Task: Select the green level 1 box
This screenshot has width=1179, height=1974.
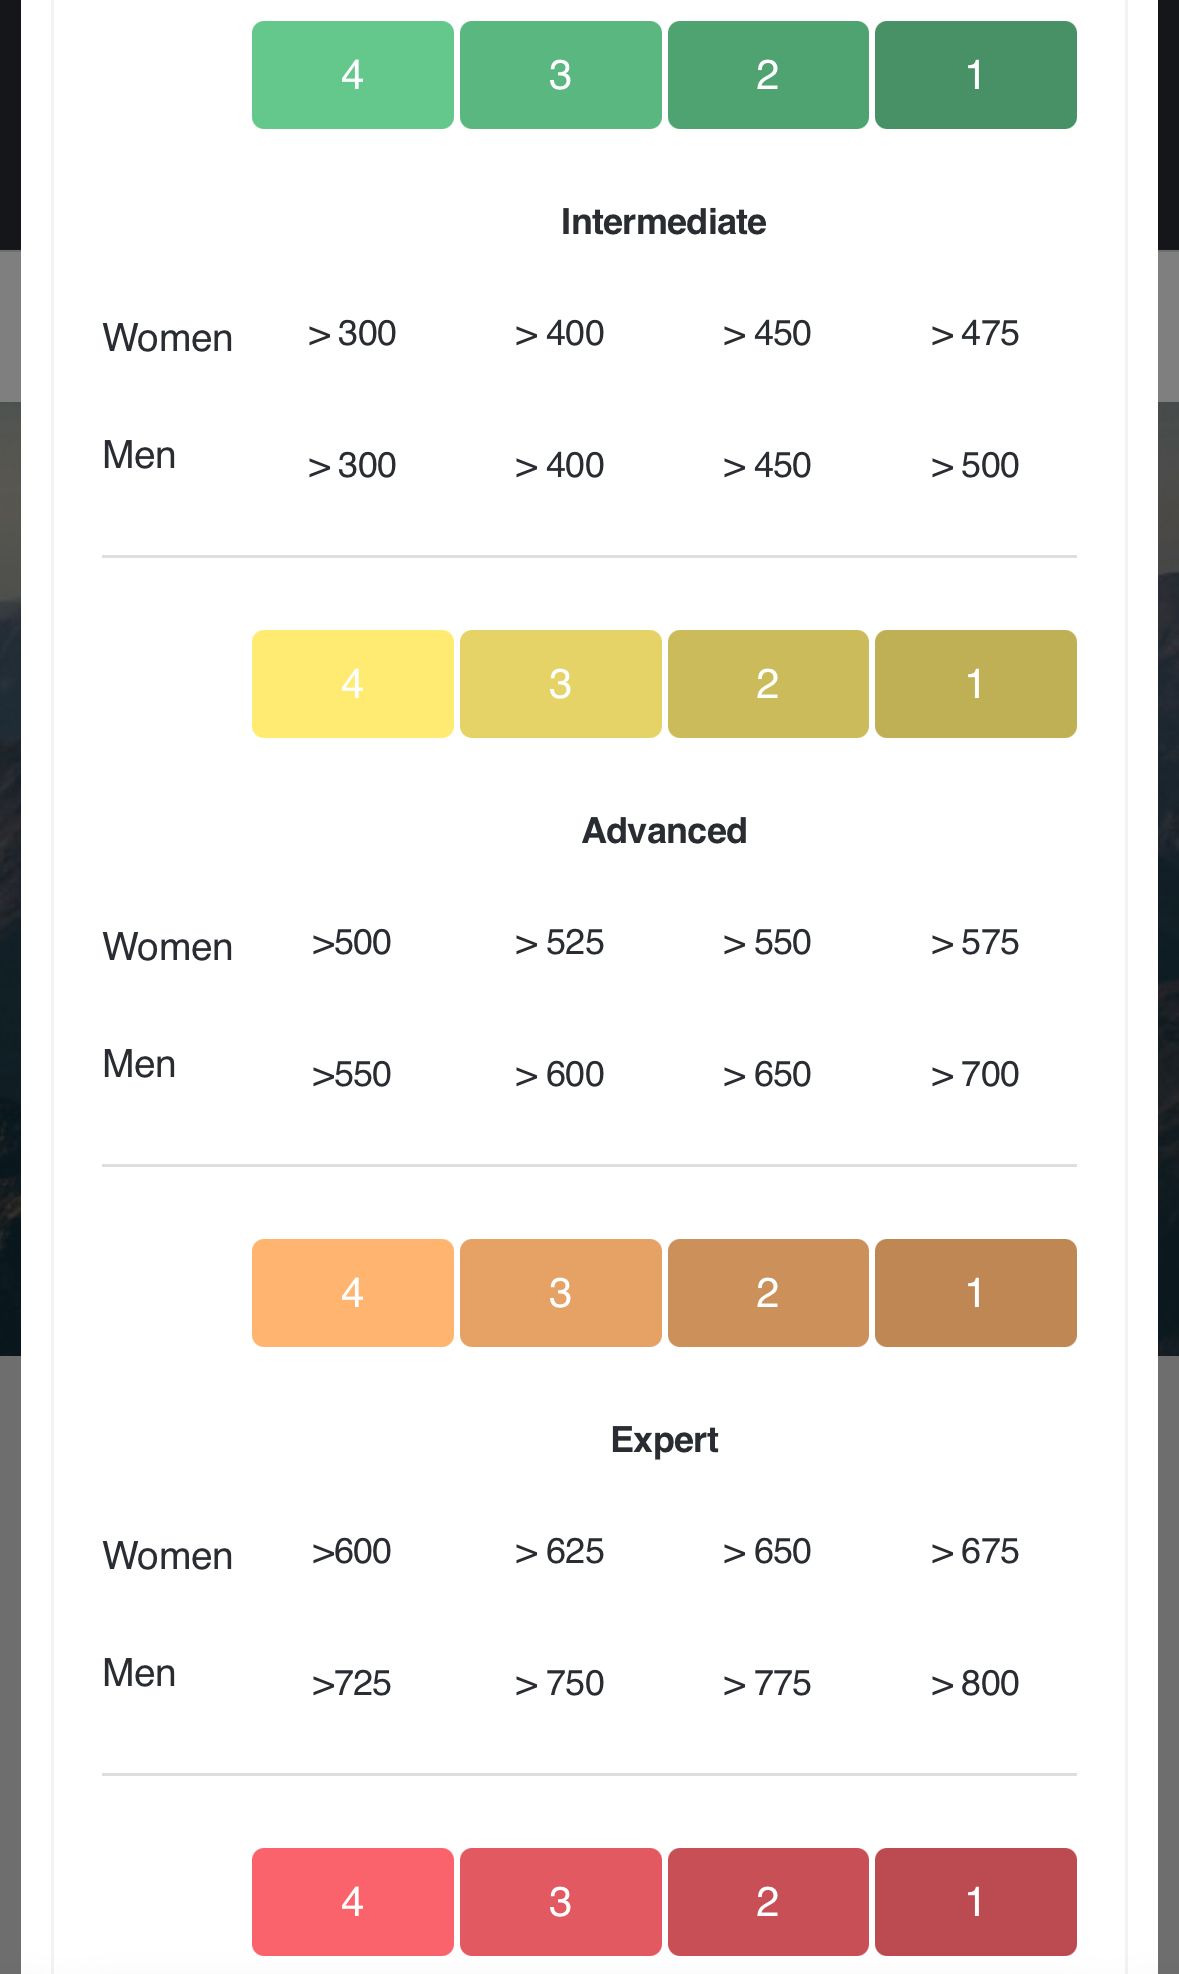Action: pos(975,75)
